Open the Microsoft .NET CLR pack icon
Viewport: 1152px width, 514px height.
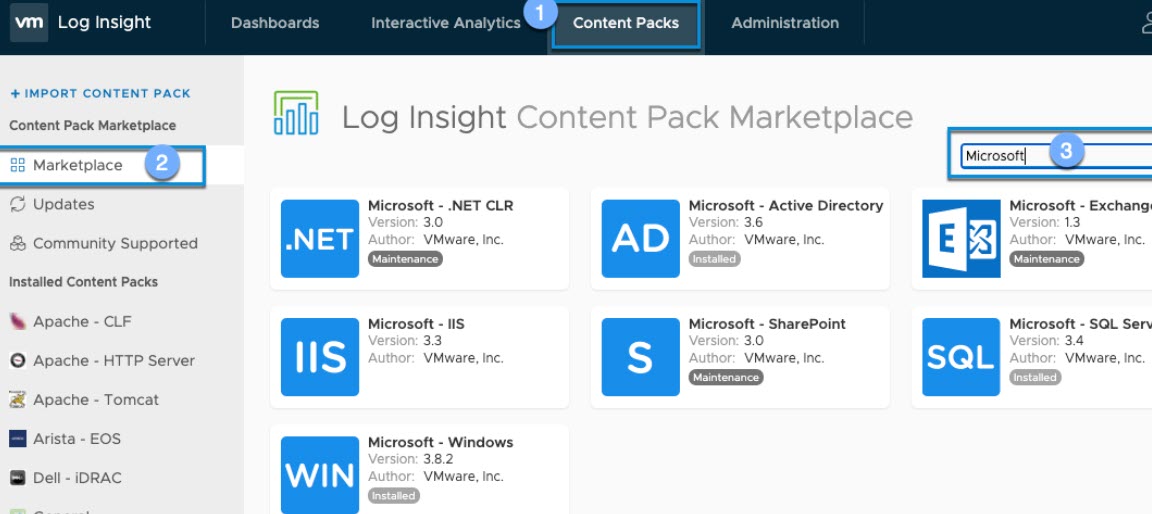point(319,239)
